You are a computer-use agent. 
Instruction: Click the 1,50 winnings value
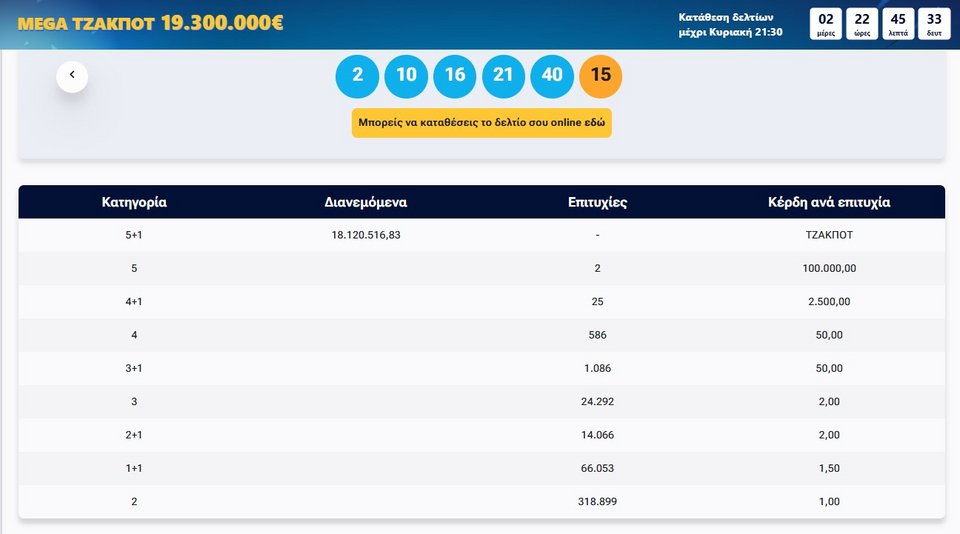click(x=829, y=468)
